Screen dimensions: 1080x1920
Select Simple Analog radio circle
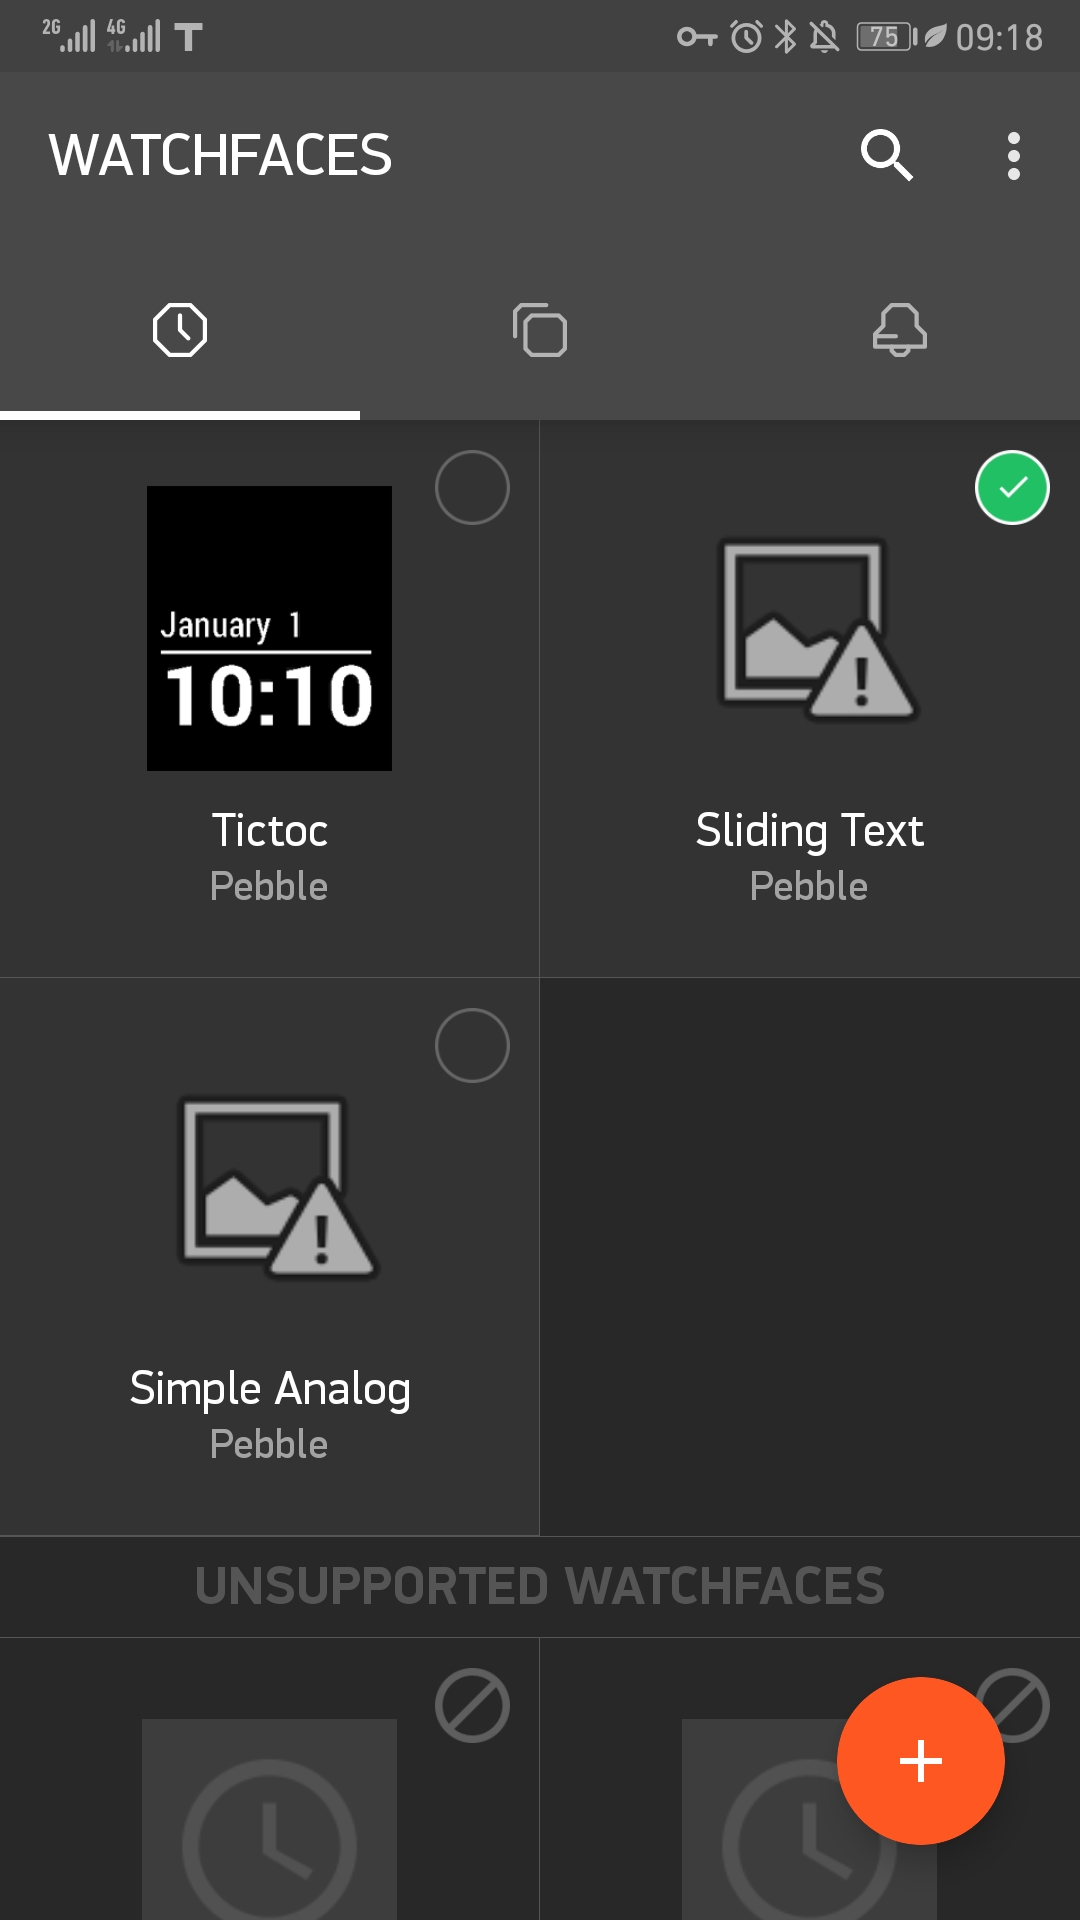(x=472, y=1046)
